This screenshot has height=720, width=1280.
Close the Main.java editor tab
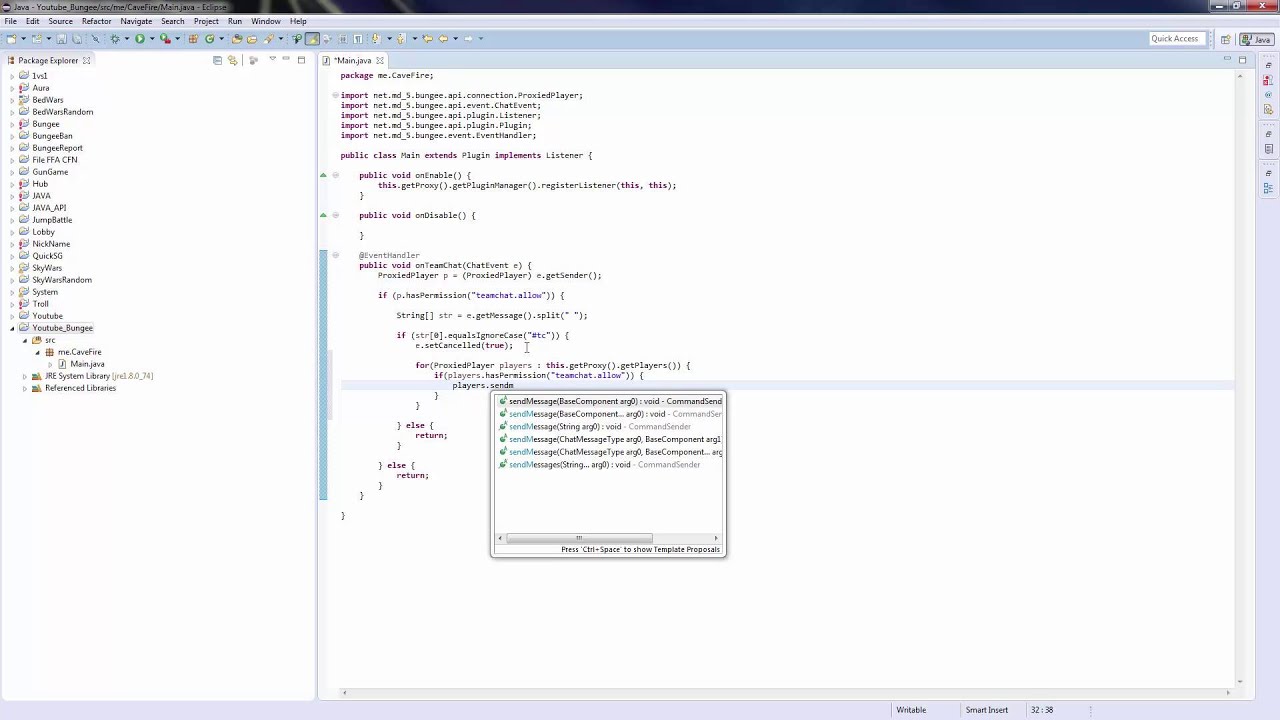click(379, 60)
